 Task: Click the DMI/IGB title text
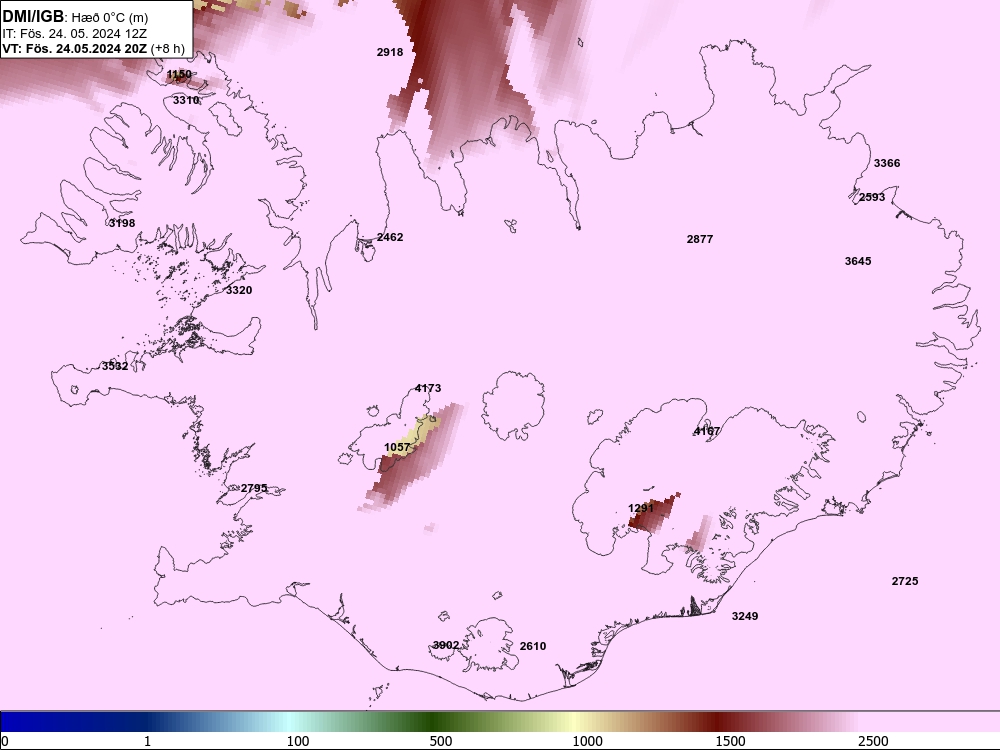coord(33,16)
